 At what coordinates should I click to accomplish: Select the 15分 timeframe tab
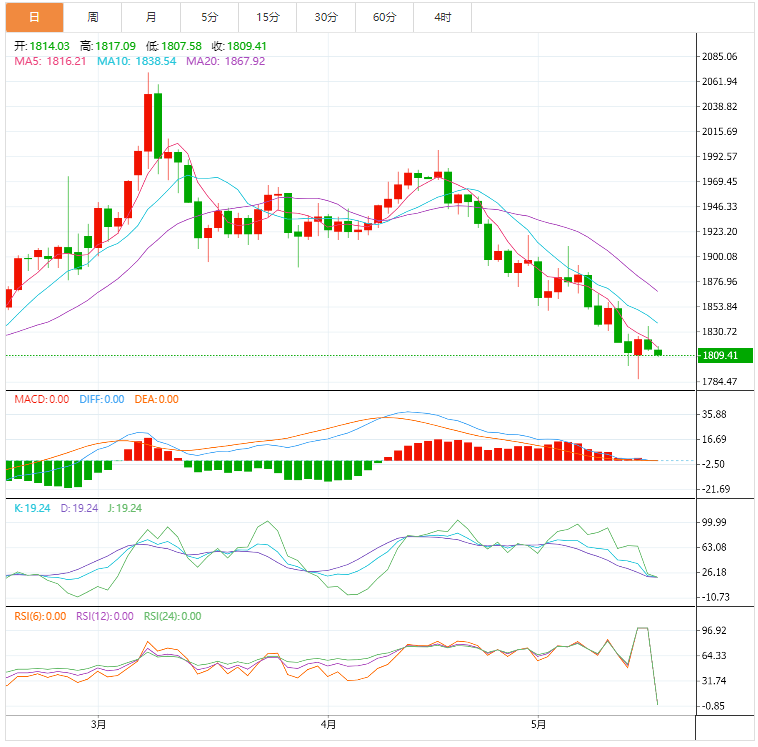[267, 17]
